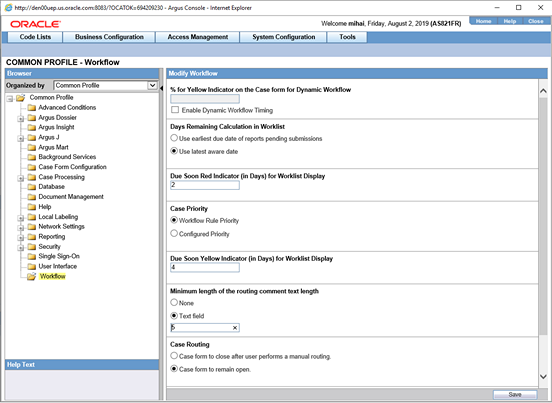Click the Case Form Configuration folder icon
The height and width of the screenshot is (403, 552).
coord(32,167)
